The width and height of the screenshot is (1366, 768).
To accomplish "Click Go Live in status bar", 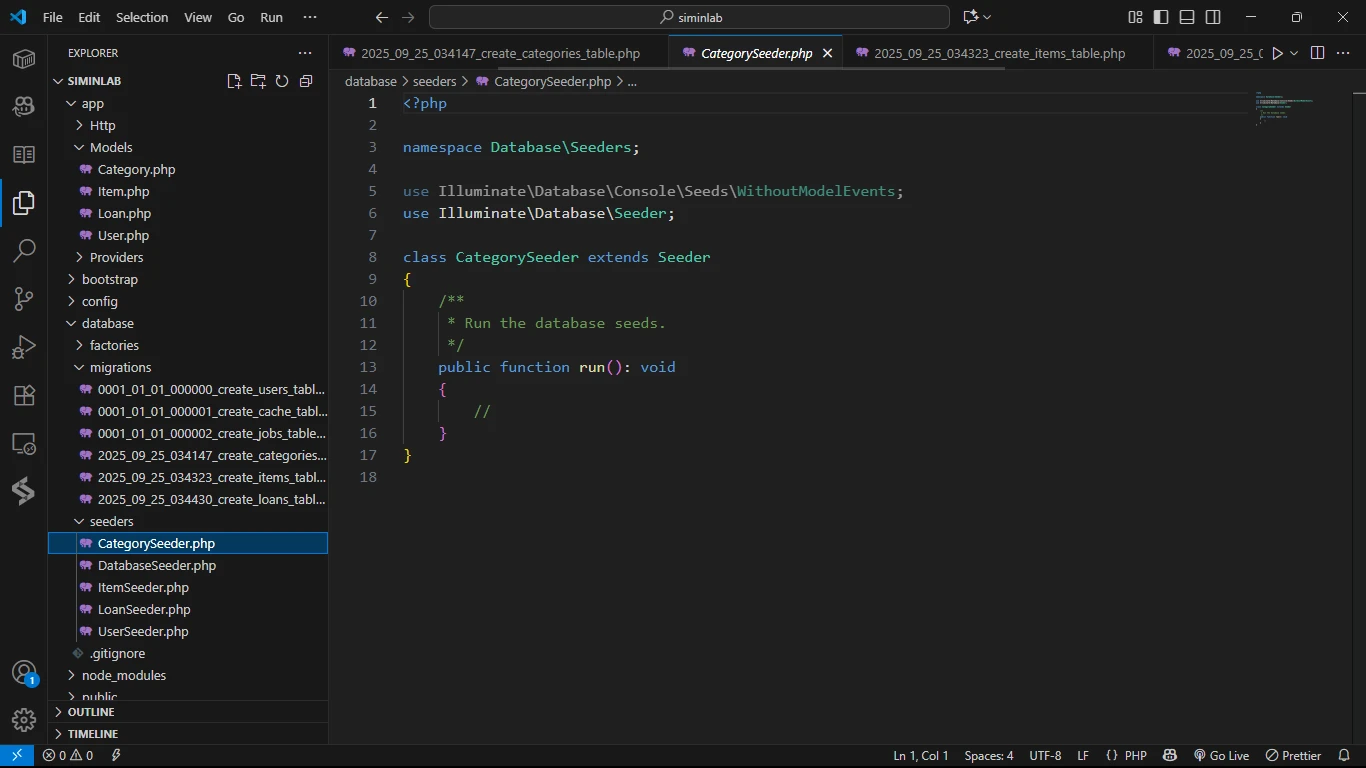I will 1221,756.
